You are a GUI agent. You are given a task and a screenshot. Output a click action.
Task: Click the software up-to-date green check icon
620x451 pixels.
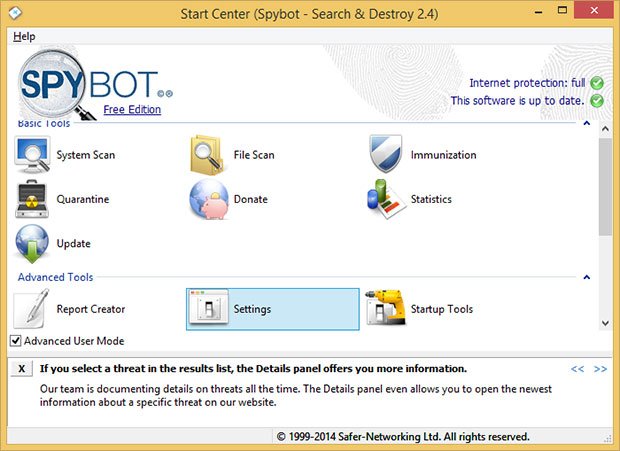click(597, 101)
